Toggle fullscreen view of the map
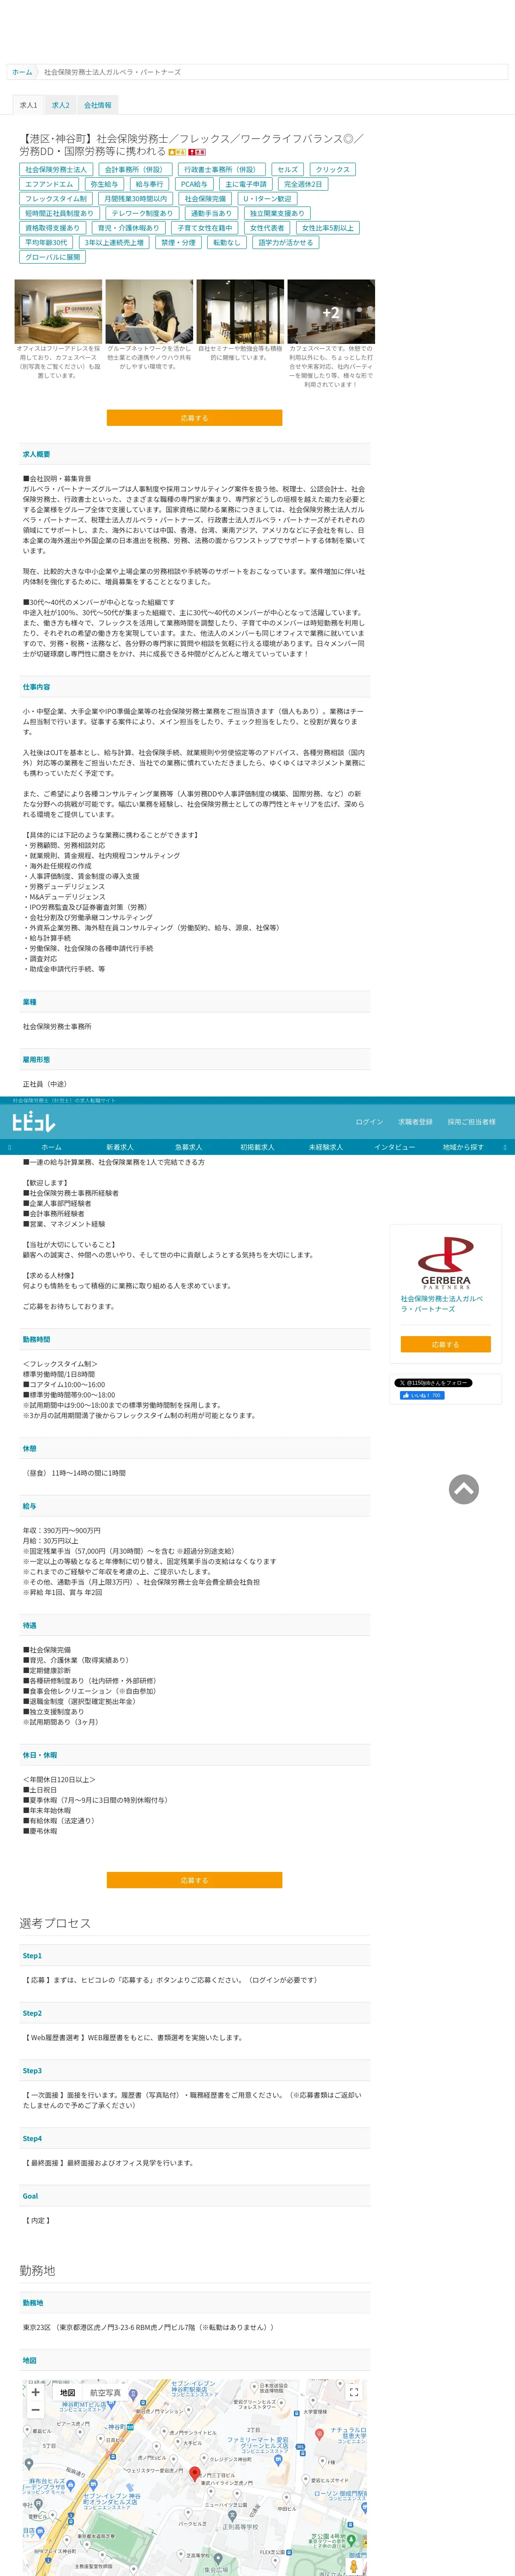 pyautogui.click(x=353, y=2392)
